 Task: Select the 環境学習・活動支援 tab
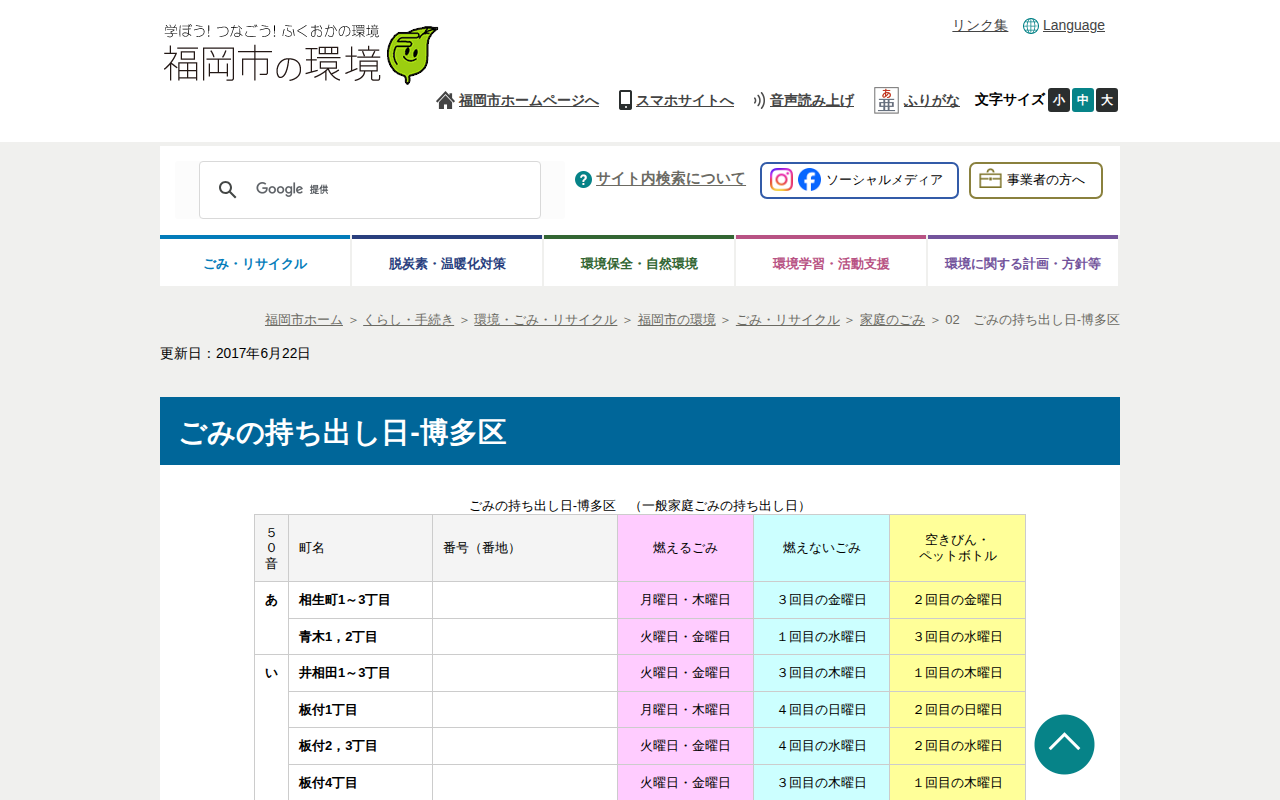pyautogui.click(x=831, y=263)
